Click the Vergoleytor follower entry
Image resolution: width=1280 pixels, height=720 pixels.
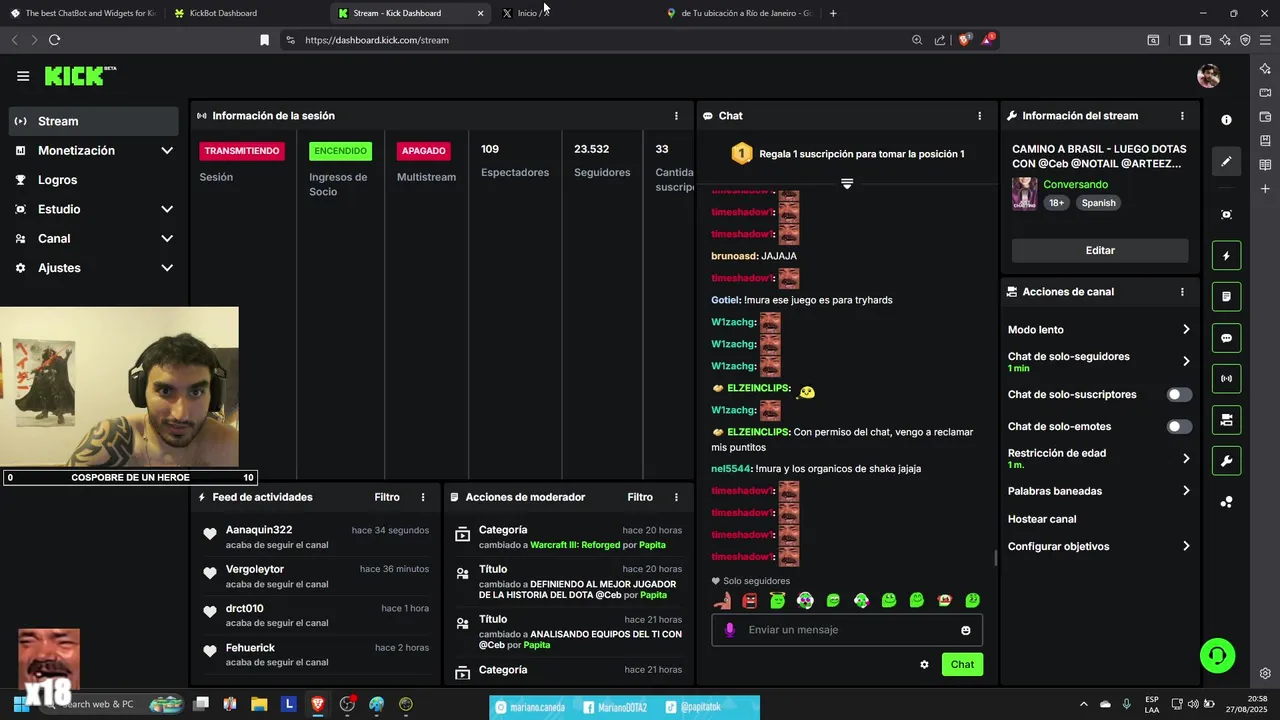[317, 576]
